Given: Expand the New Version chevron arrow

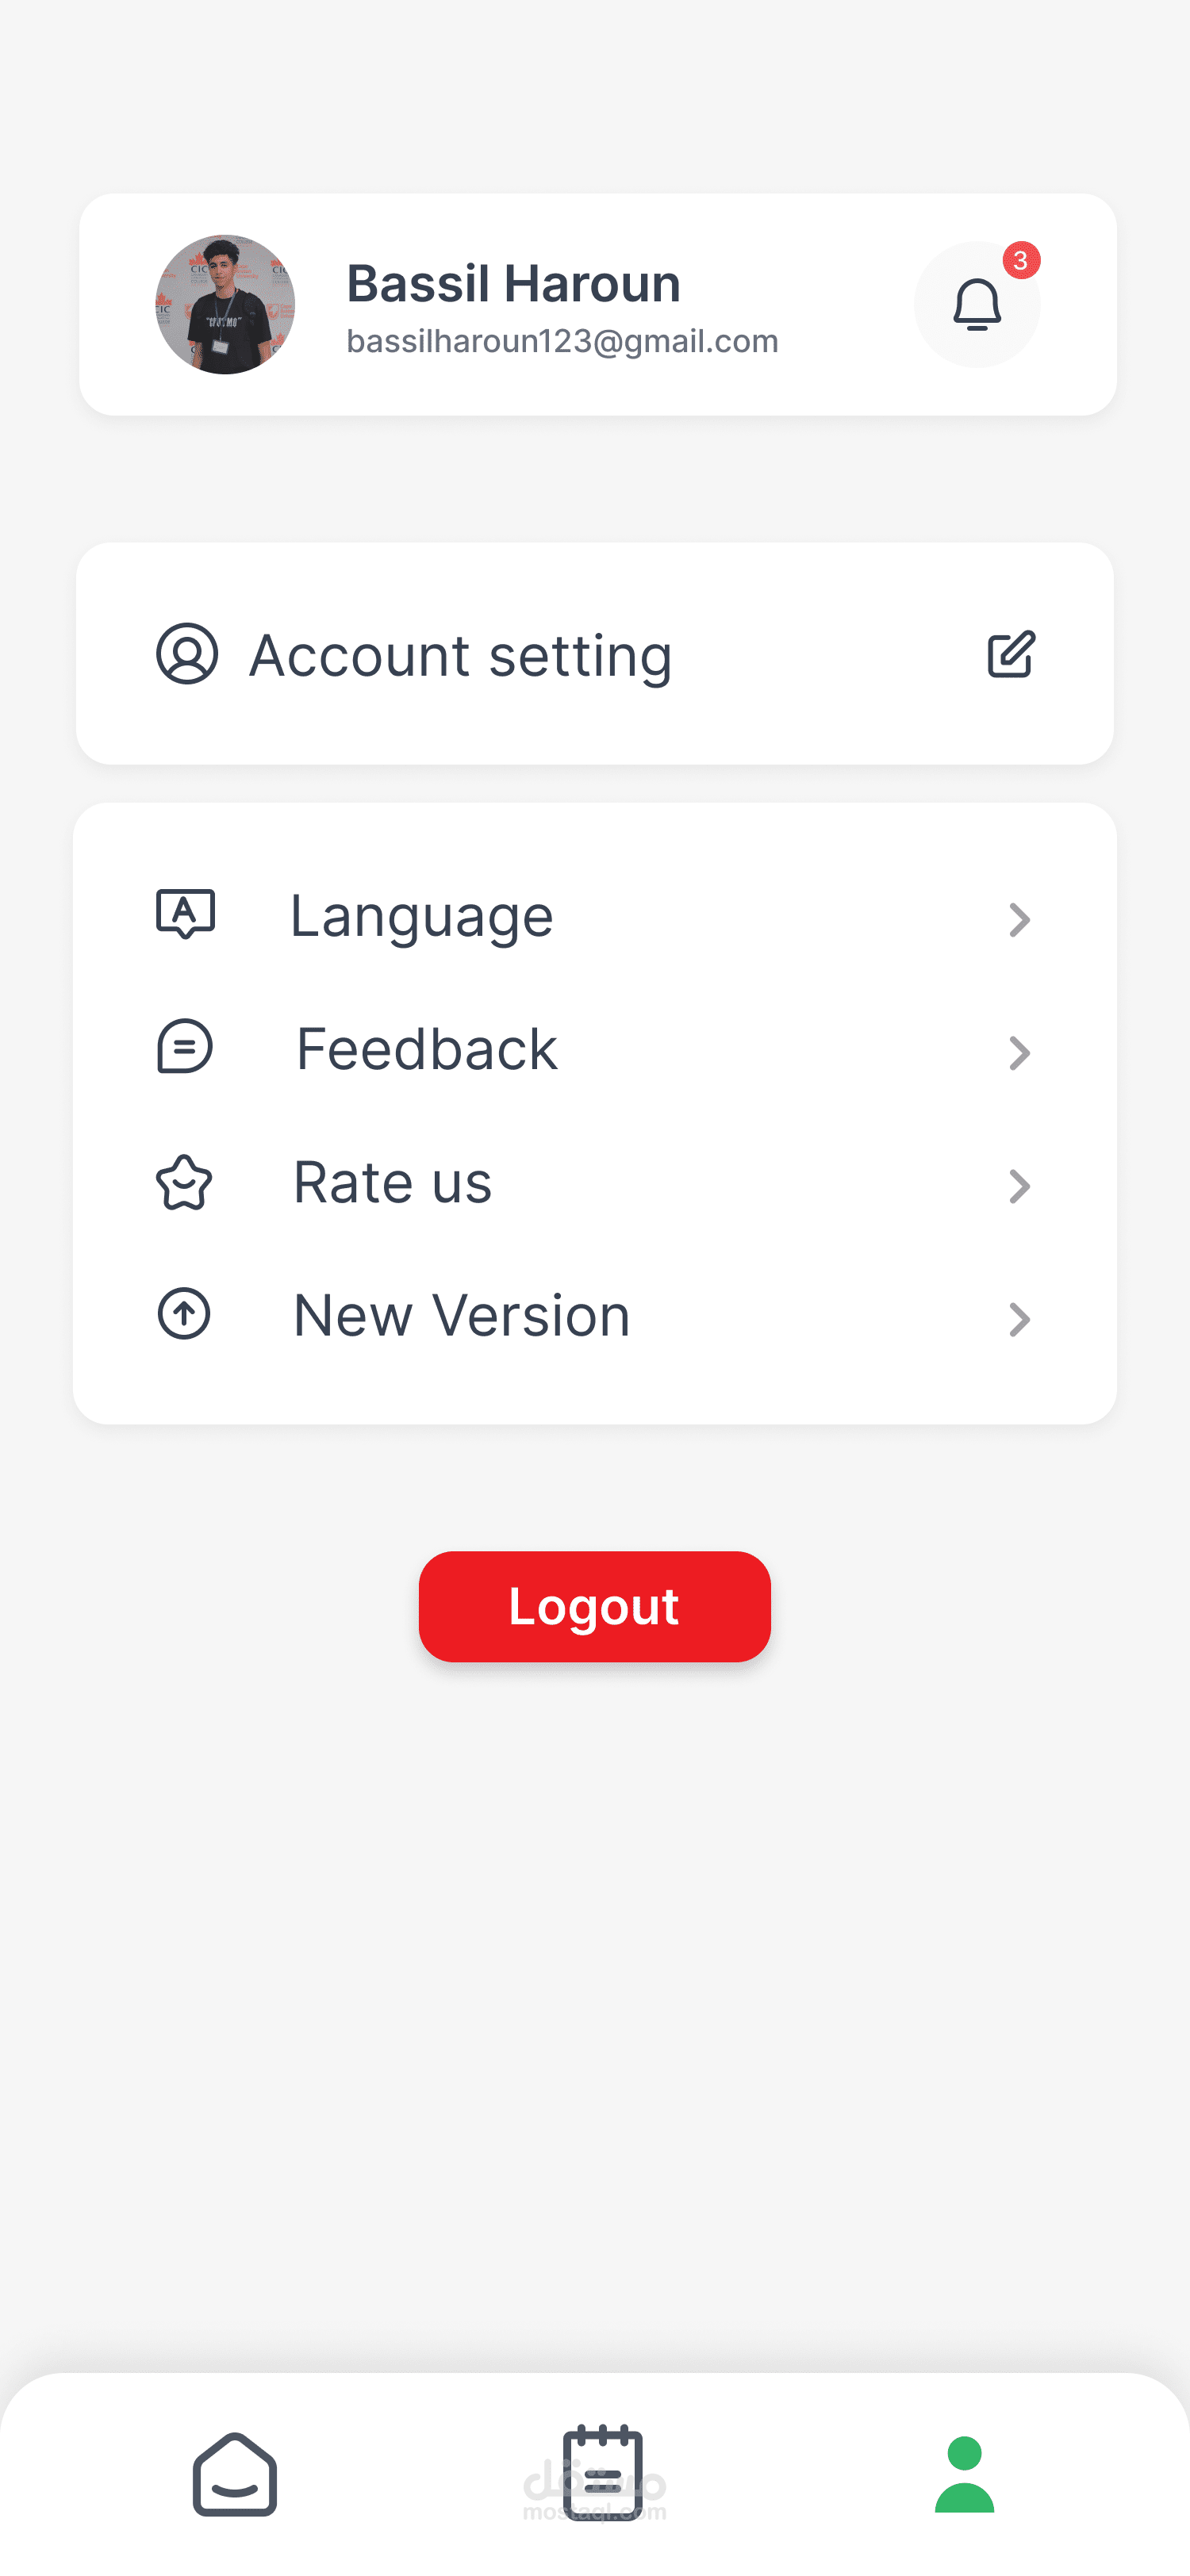Looking at the screenshot, I should point(1019,1320).
